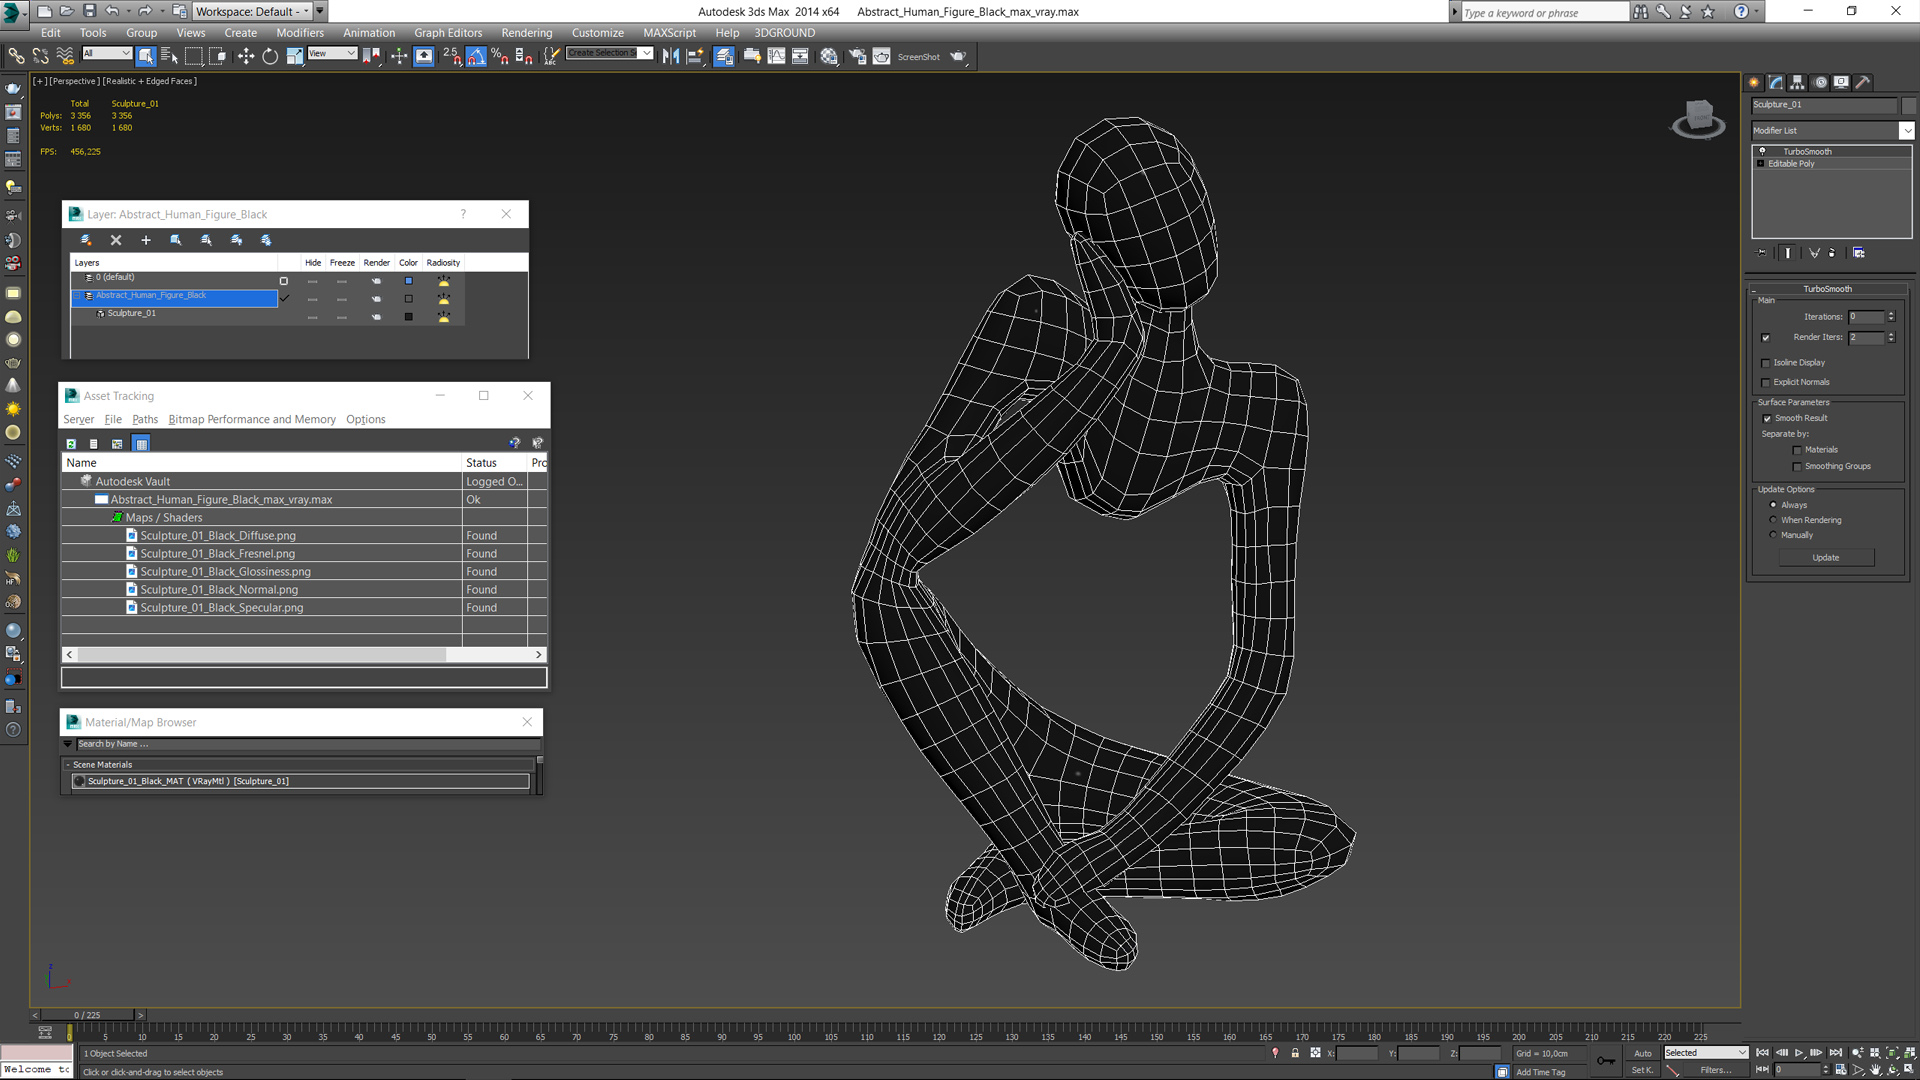Switch to the Hierarchy panel tab

coord(1798,83)
